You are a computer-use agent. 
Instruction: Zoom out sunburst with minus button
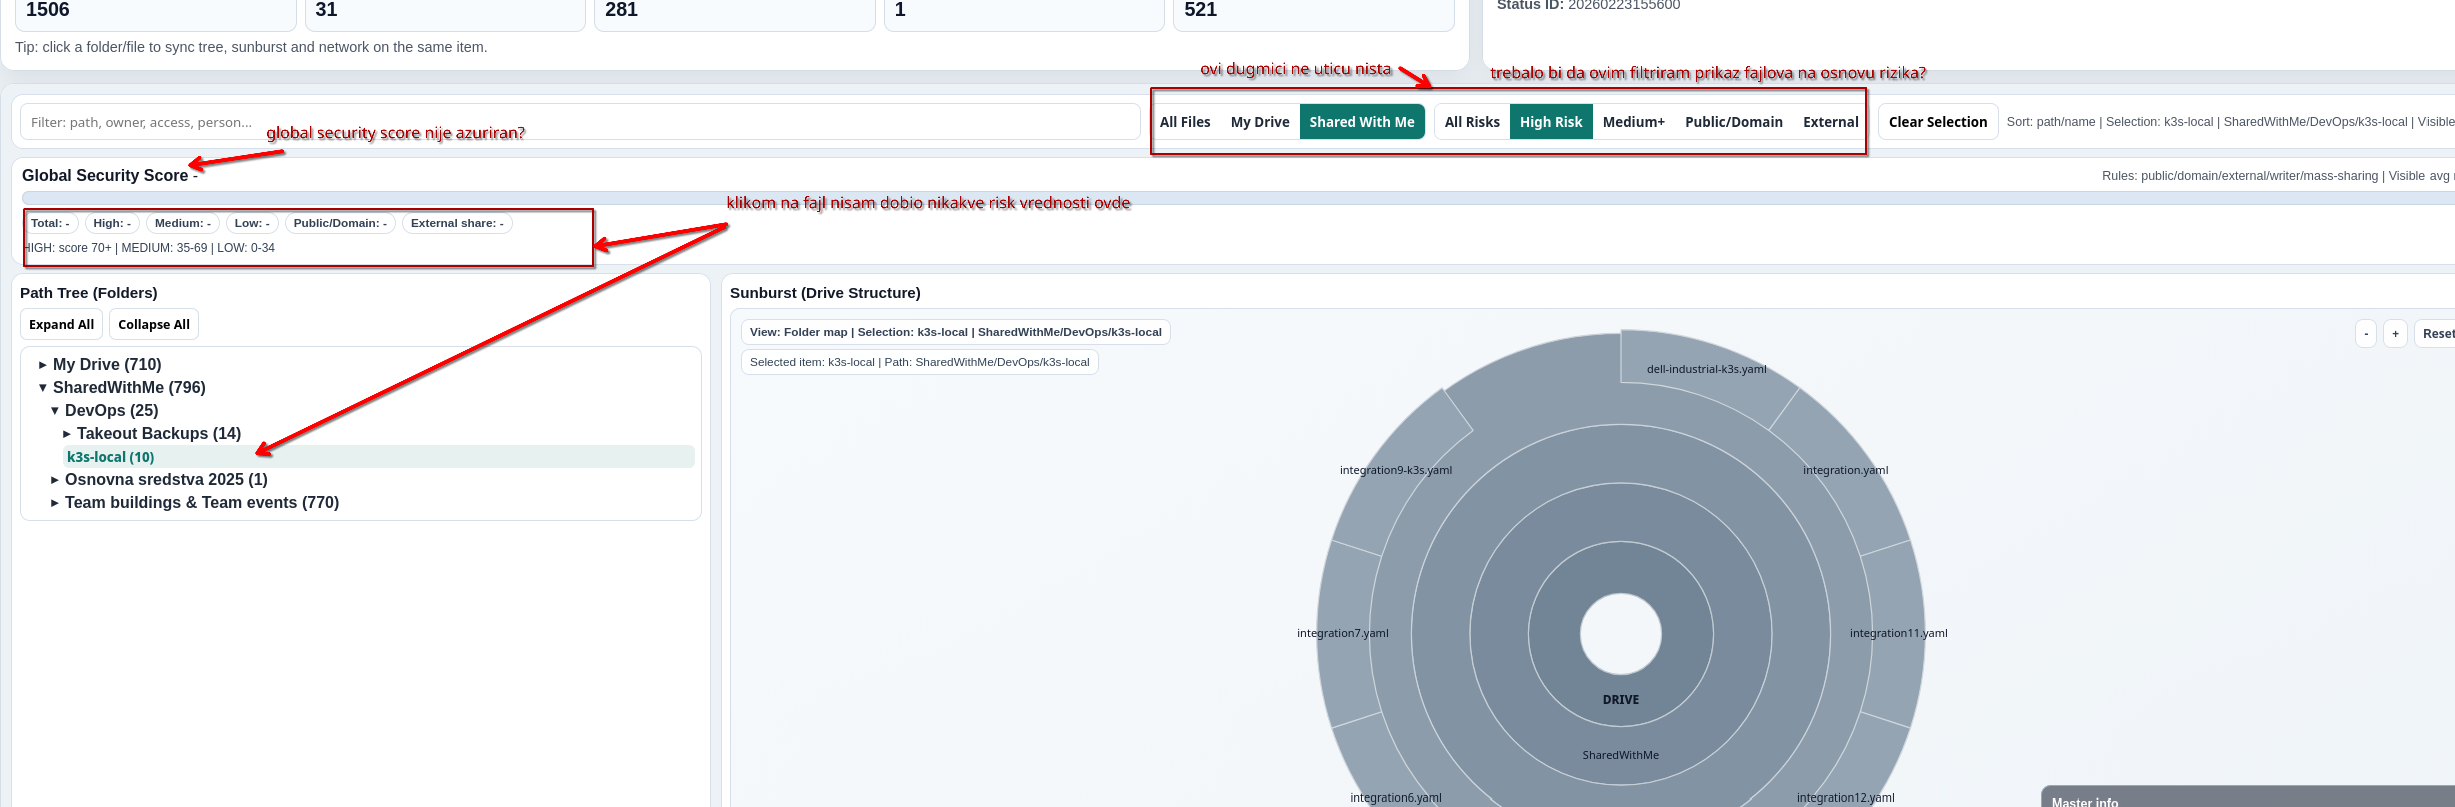(2366, 334)
